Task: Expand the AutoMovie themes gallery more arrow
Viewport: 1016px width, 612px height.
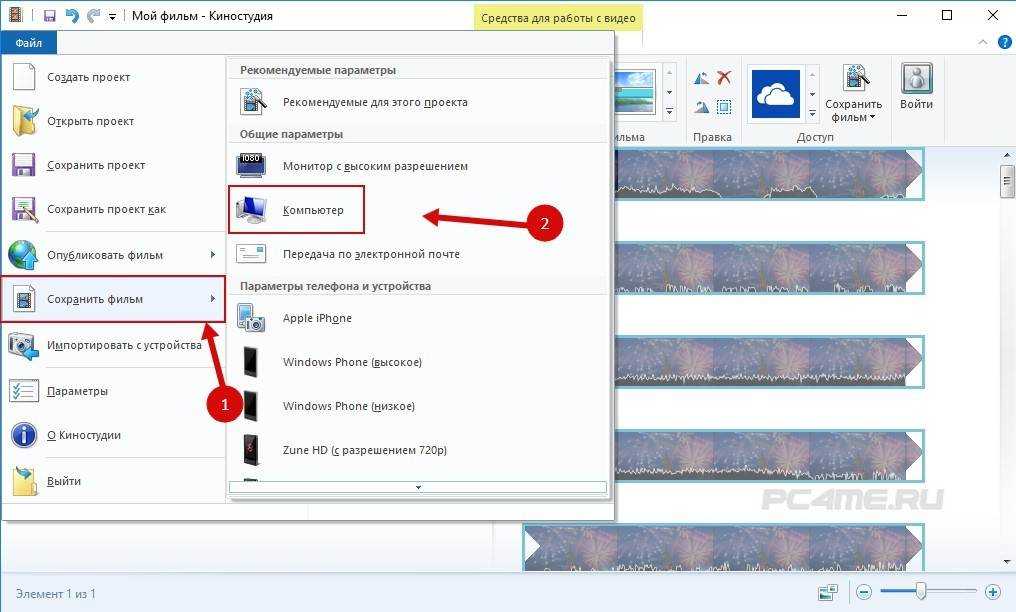Action: click(669, 112)
